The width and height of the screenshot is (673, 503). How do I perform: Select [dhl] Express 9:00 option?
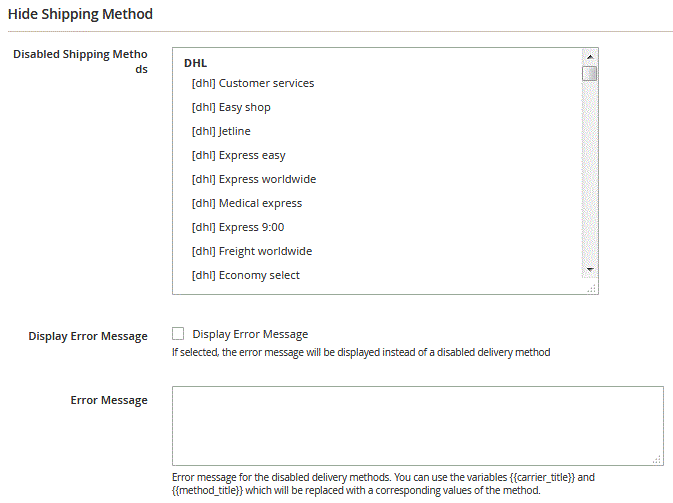[x=238, y=227]
